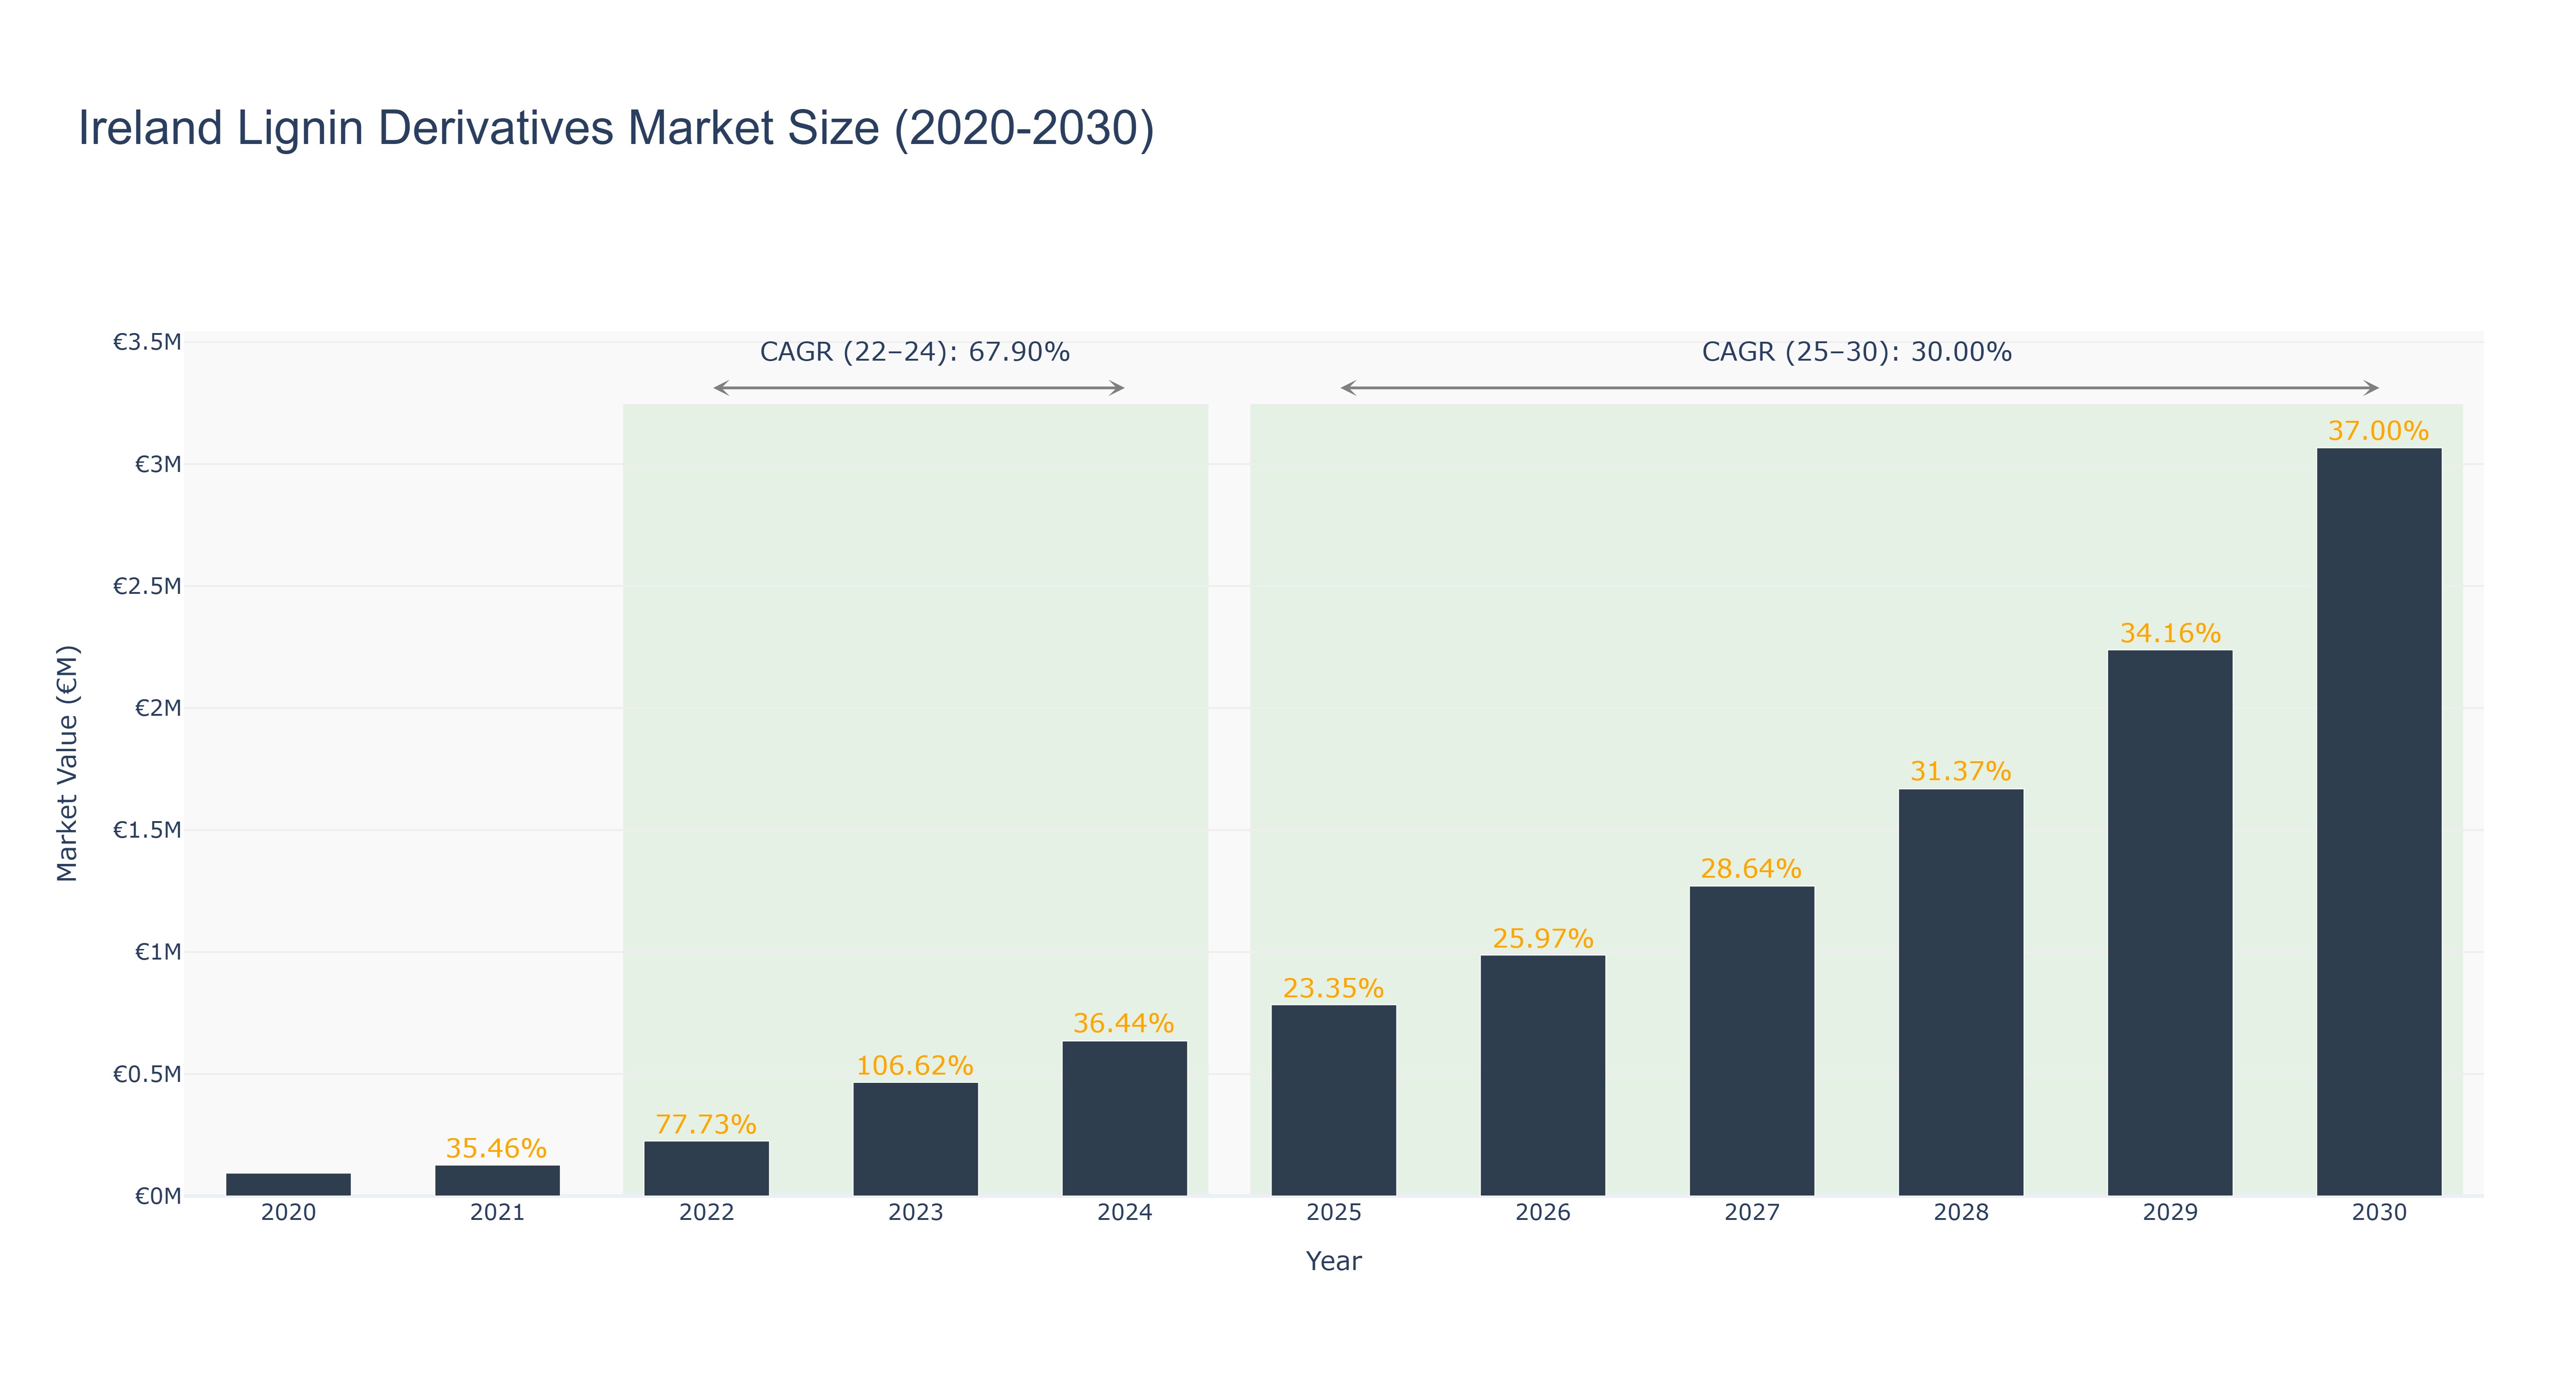Click the 2021 bar in chart
Image resolution: width=2576 pixels, height=1380 pixels.
pyautogui.click(x=498, y=1181)
